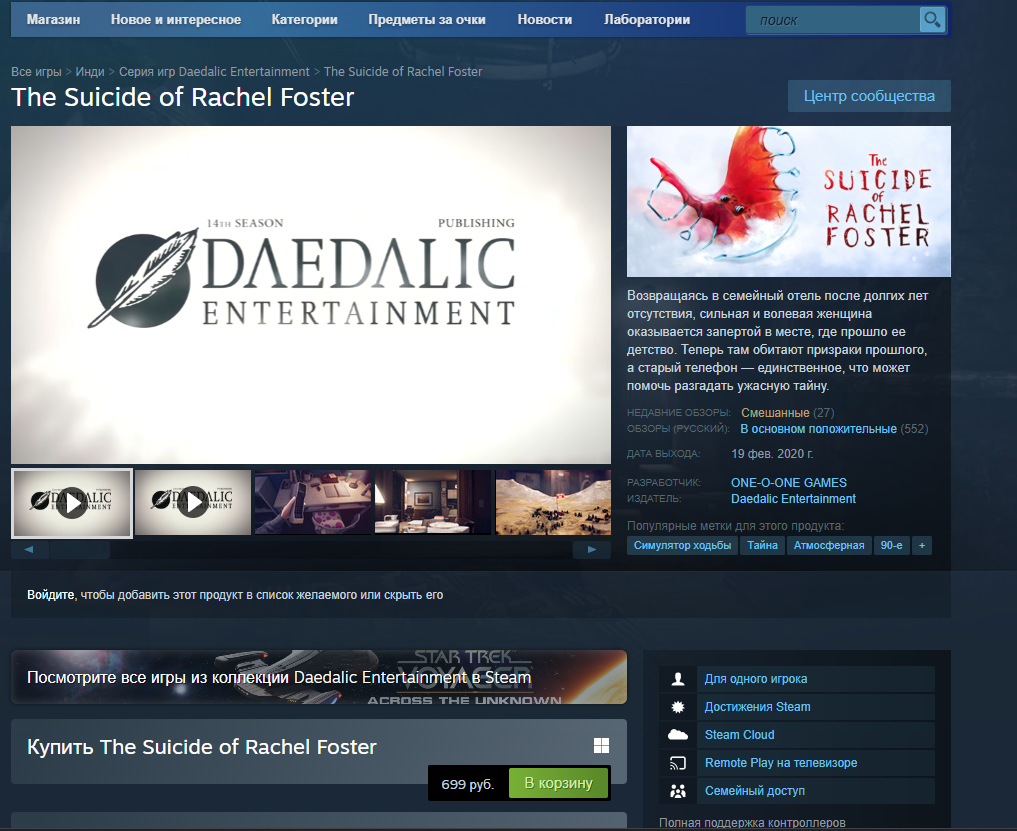Click the Windows platform icon
Image resolution: width=1017 pixels, height=831 pixels.
[x=601, y=745]
